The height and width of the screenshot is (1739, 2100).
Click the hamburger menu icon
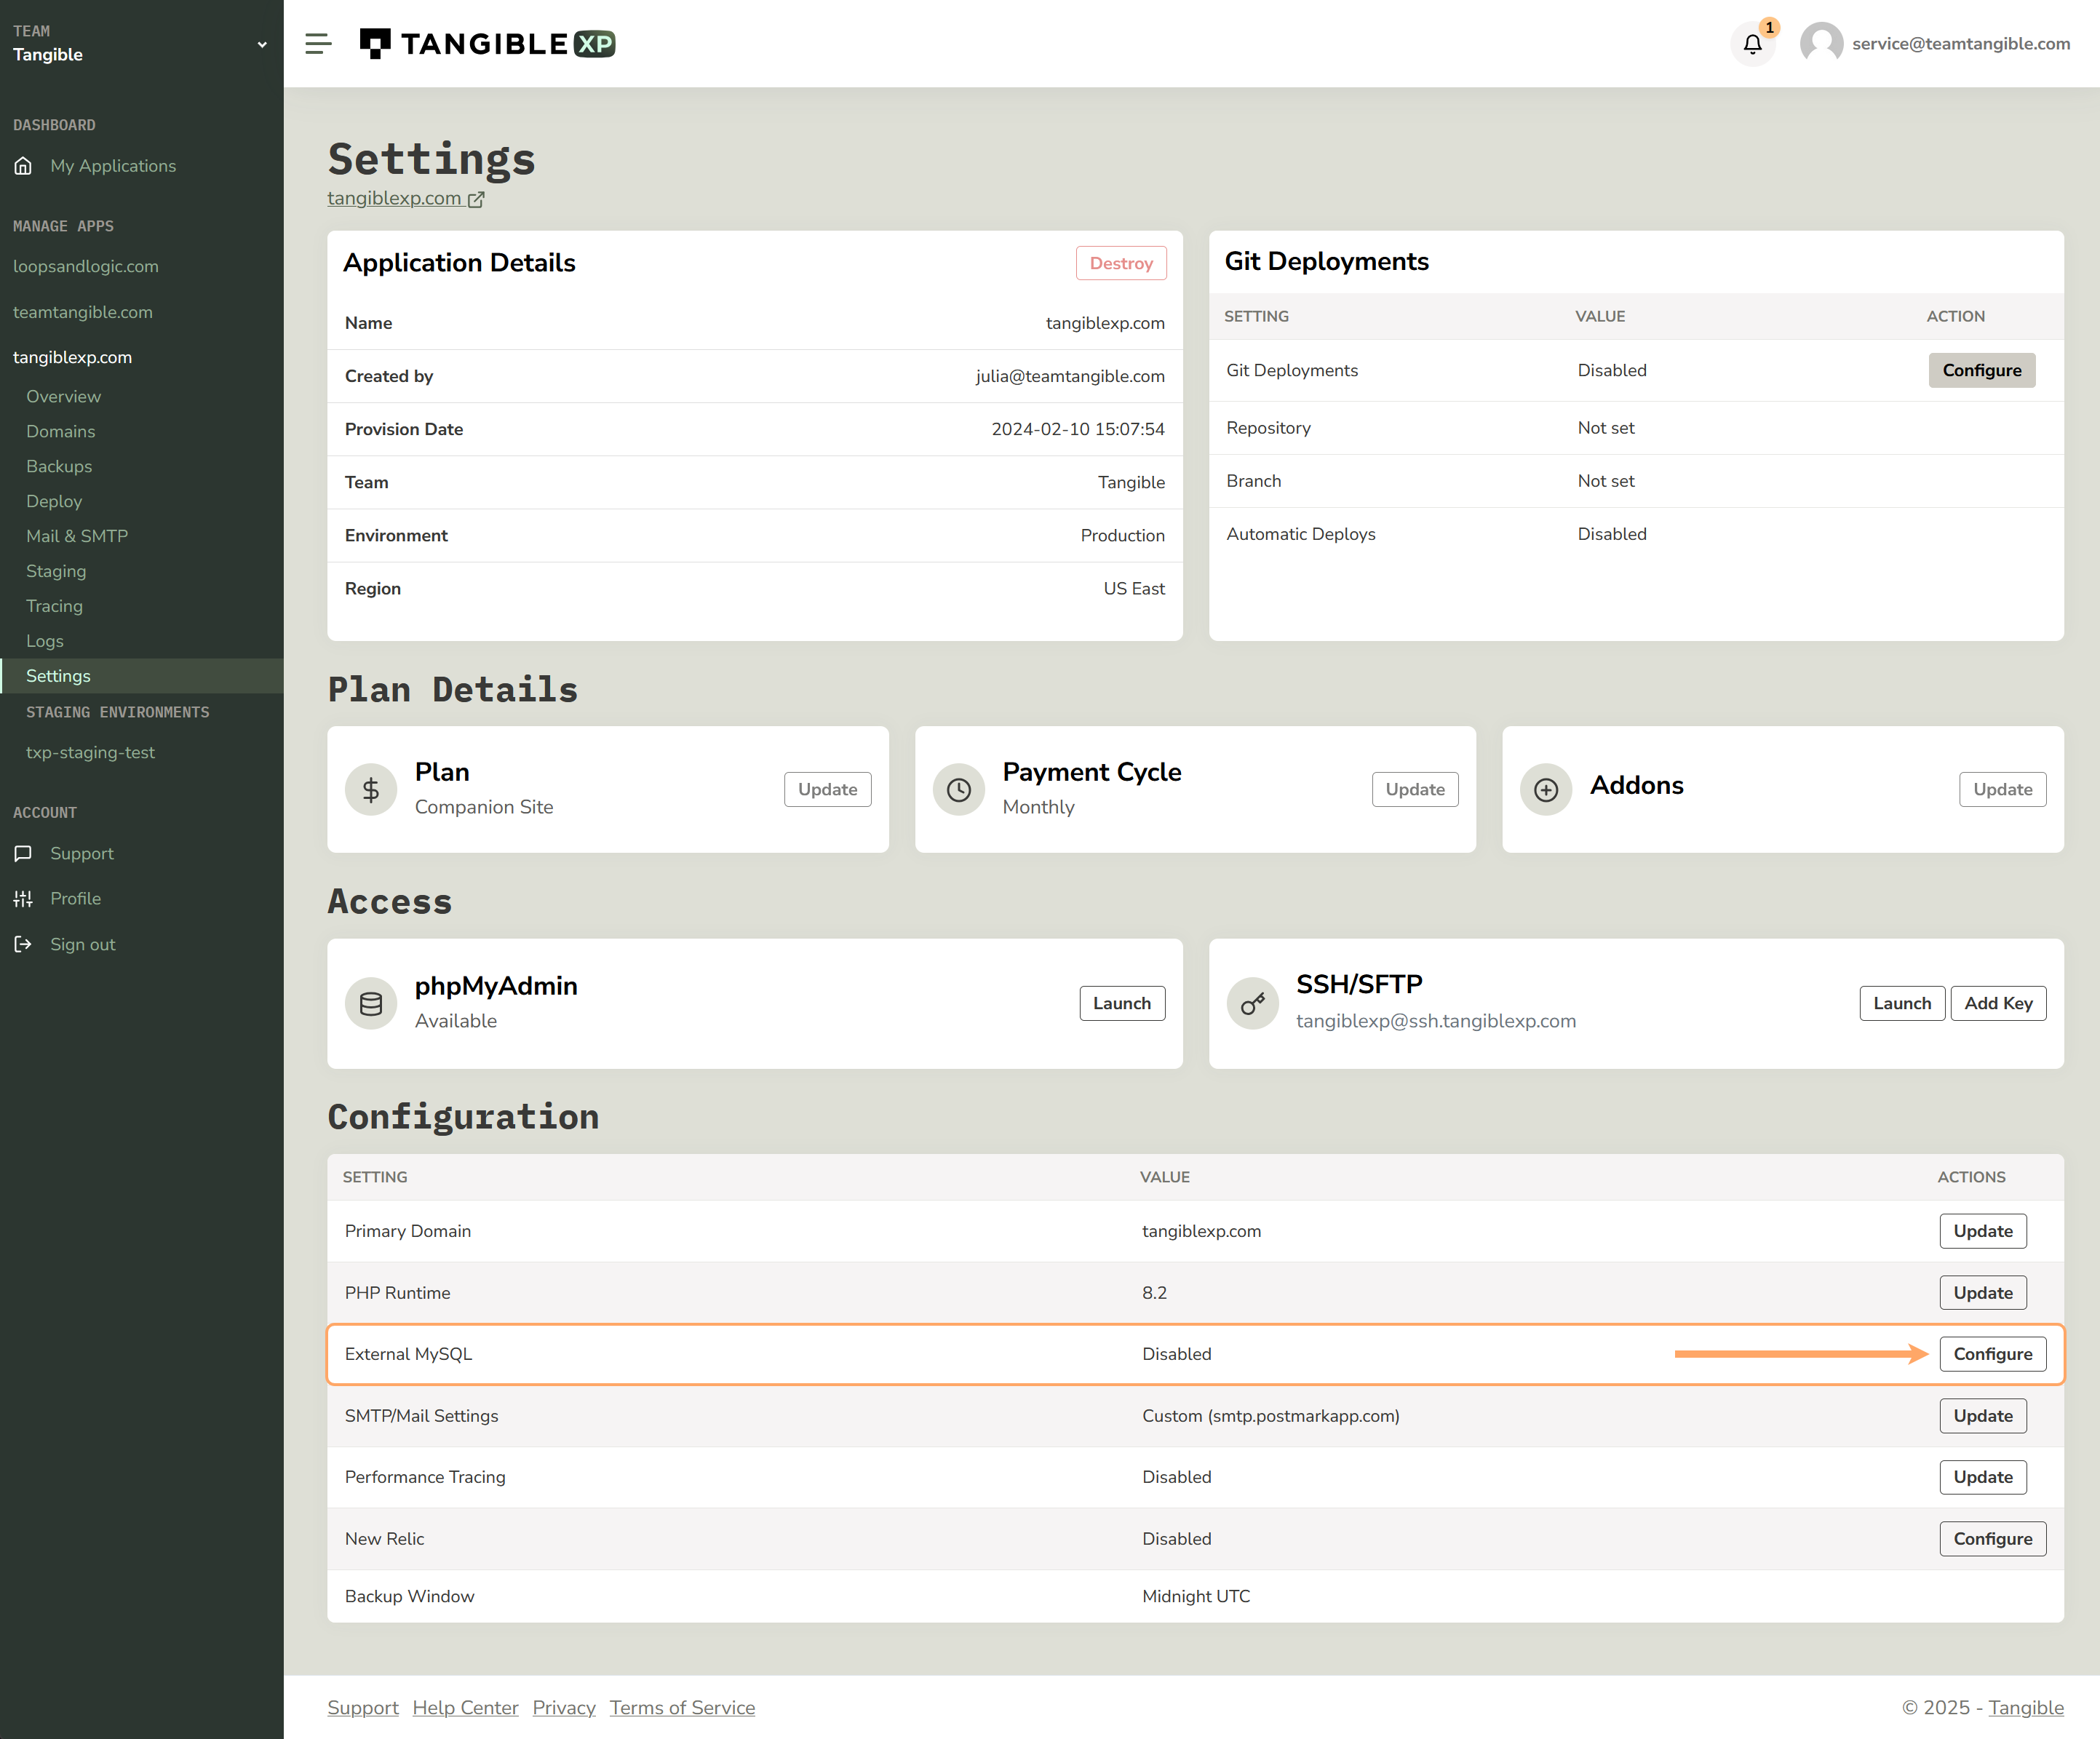[318, 44]
